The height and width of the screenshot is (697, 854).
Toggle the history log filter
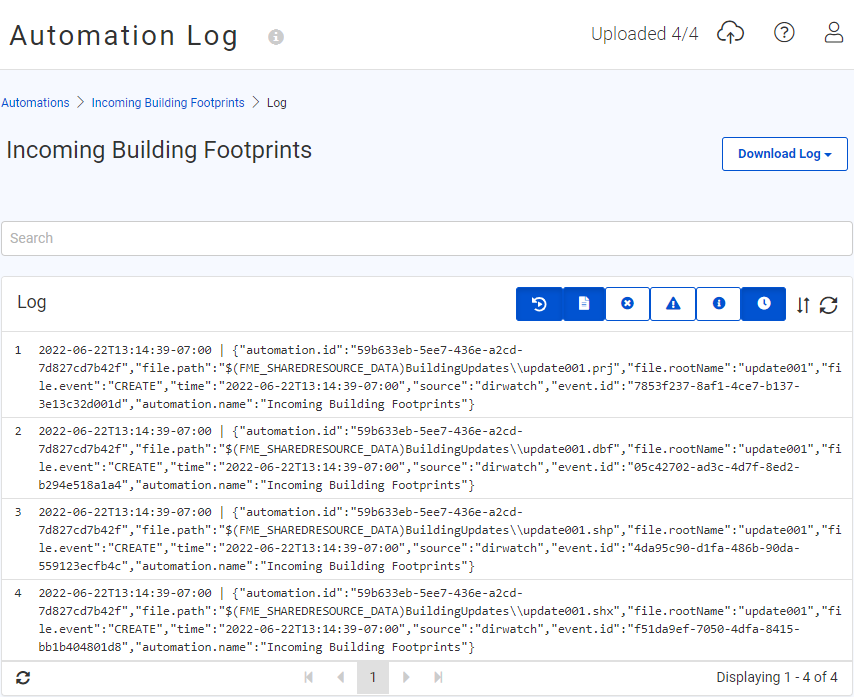539,304
